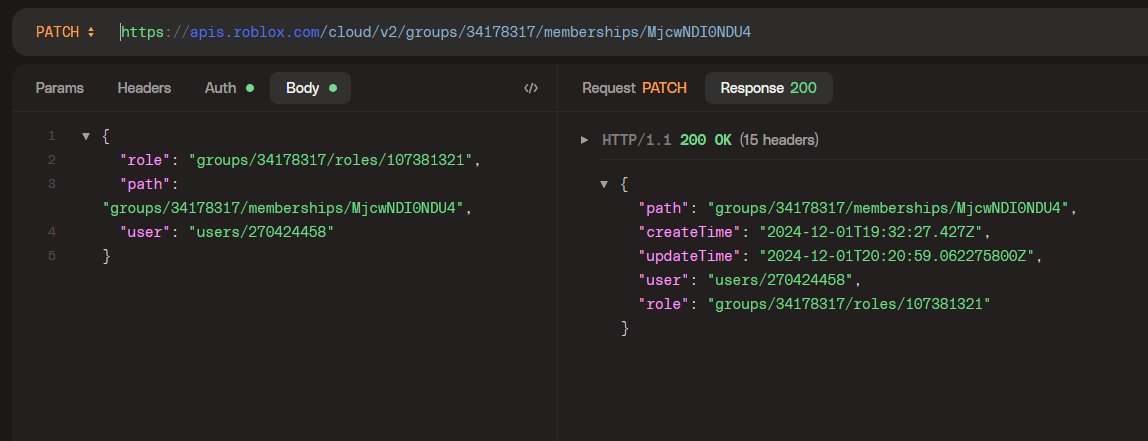
Task: Click the code snippet icon
Action: 531,88
